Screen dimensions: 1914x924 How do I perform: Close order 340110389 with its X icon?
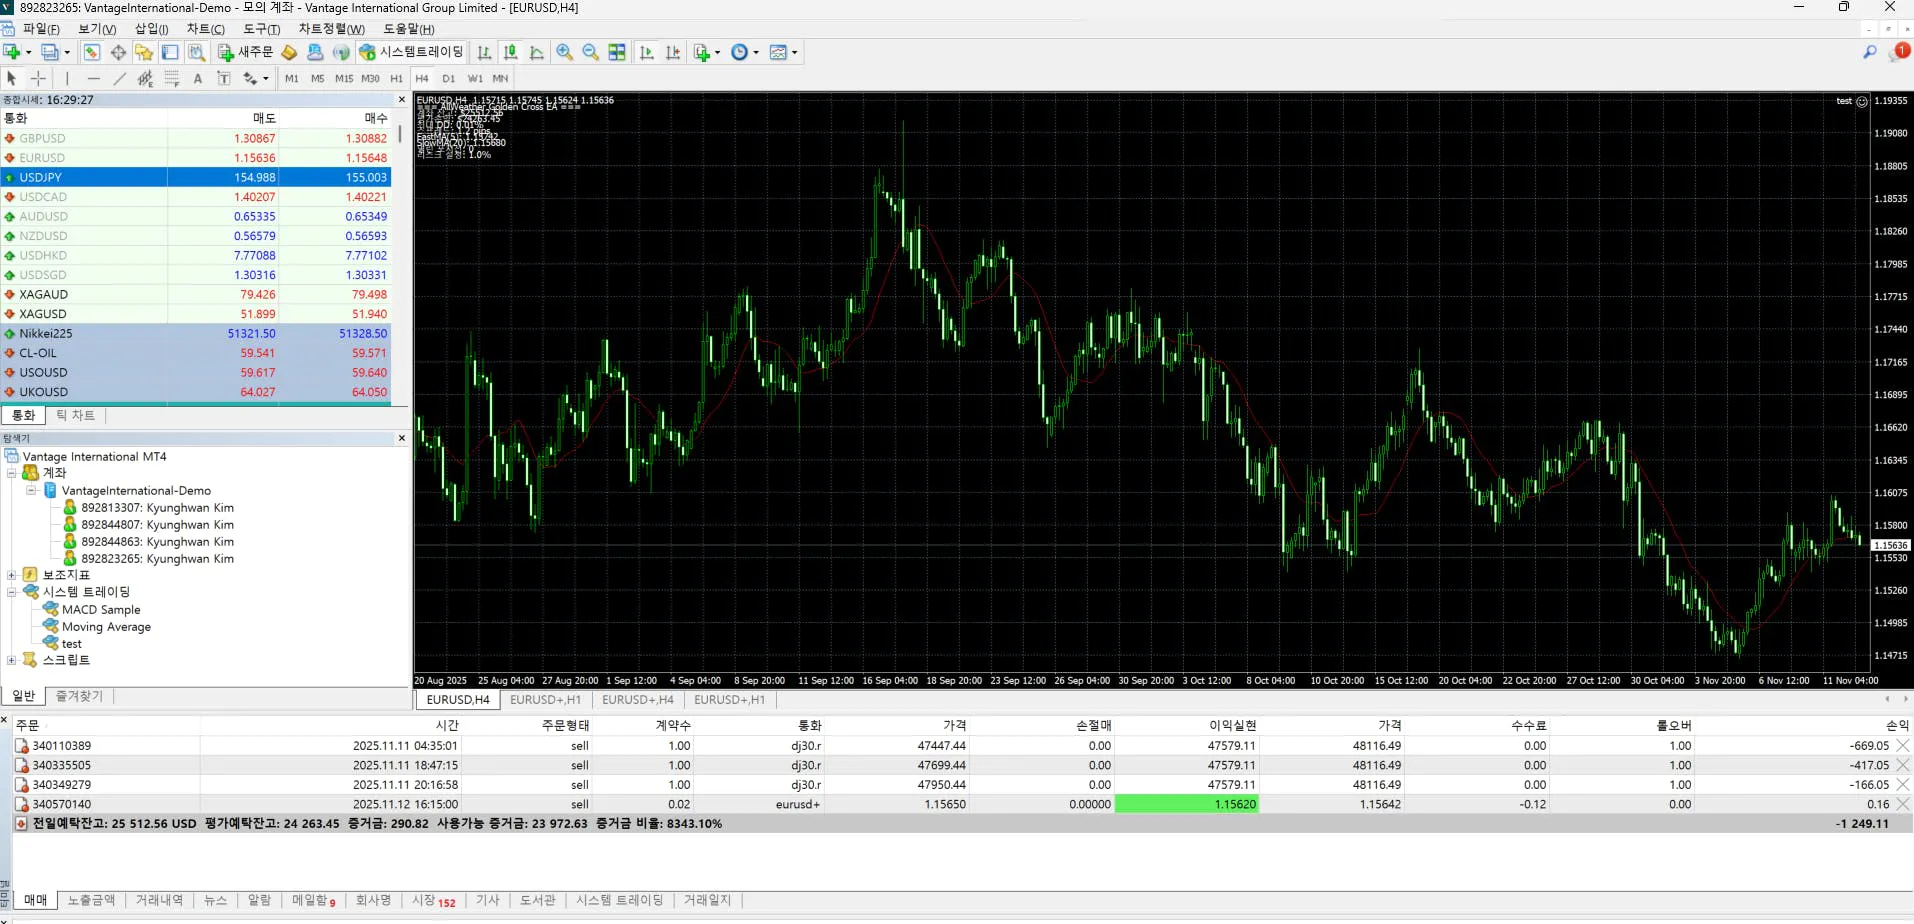1903,746
